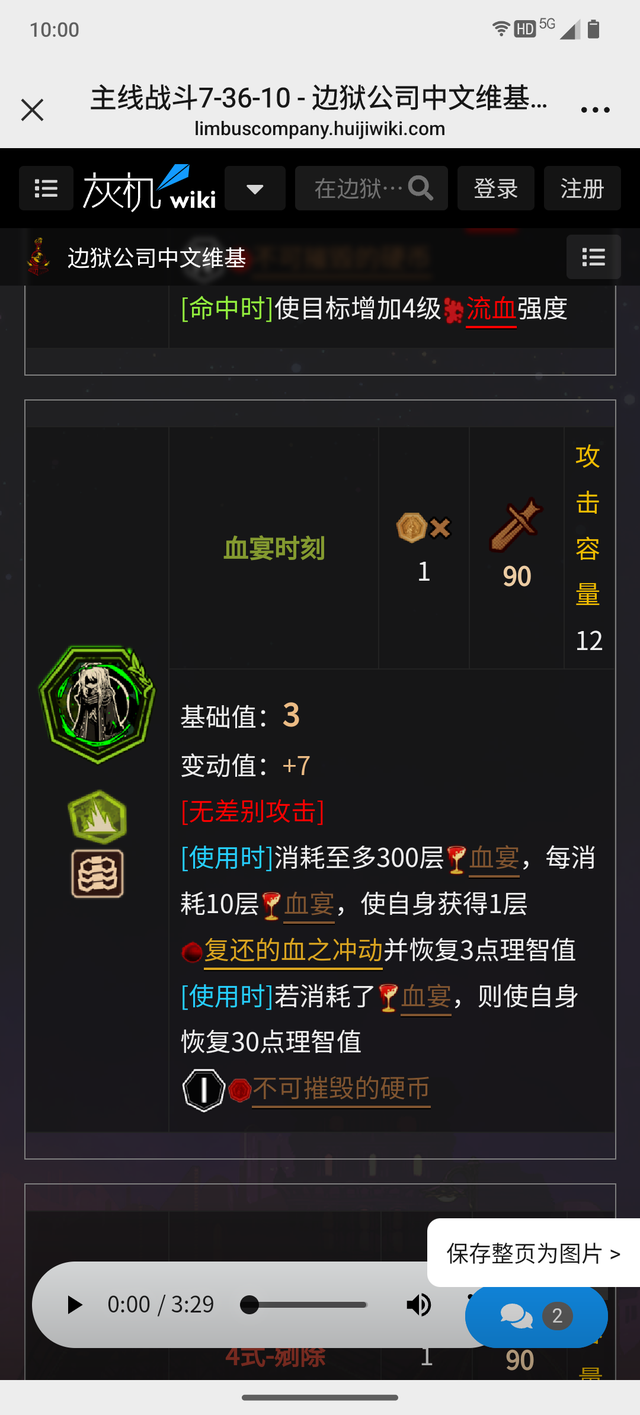Image resolution: width=640 pixels, height=1415 pixels.
Task: Open the 边狱公司中文维基 site title
Action: click(157, 258)
